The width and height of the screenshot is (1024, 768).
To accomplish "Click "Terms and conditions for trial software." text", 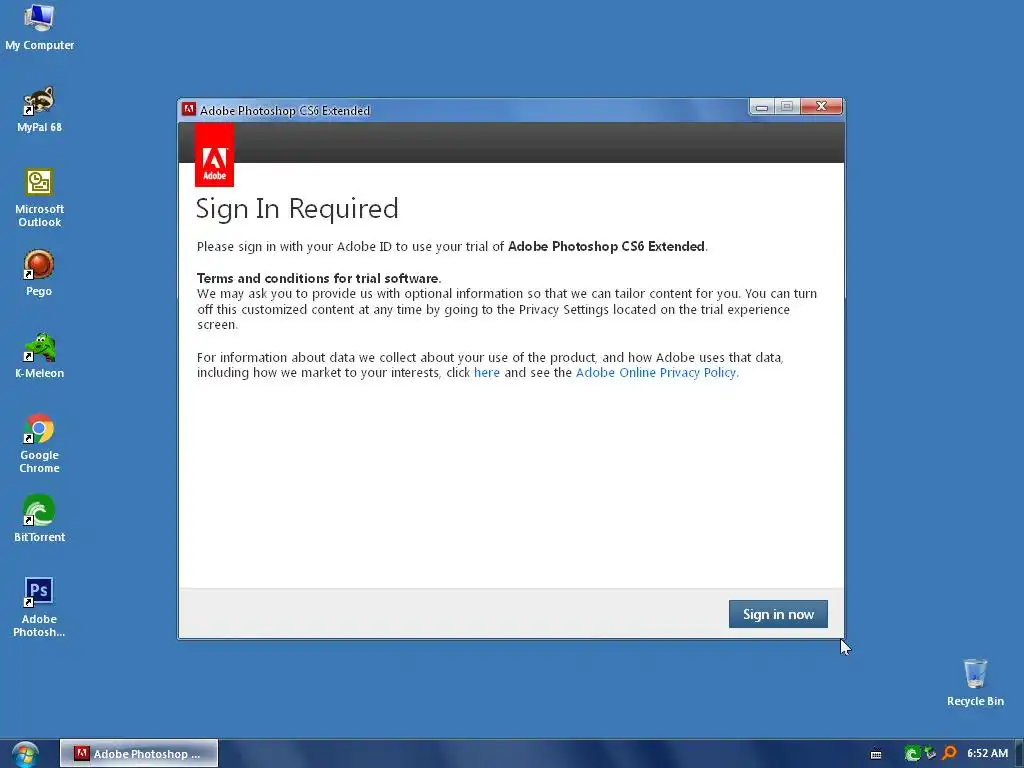I will (319, 278).
